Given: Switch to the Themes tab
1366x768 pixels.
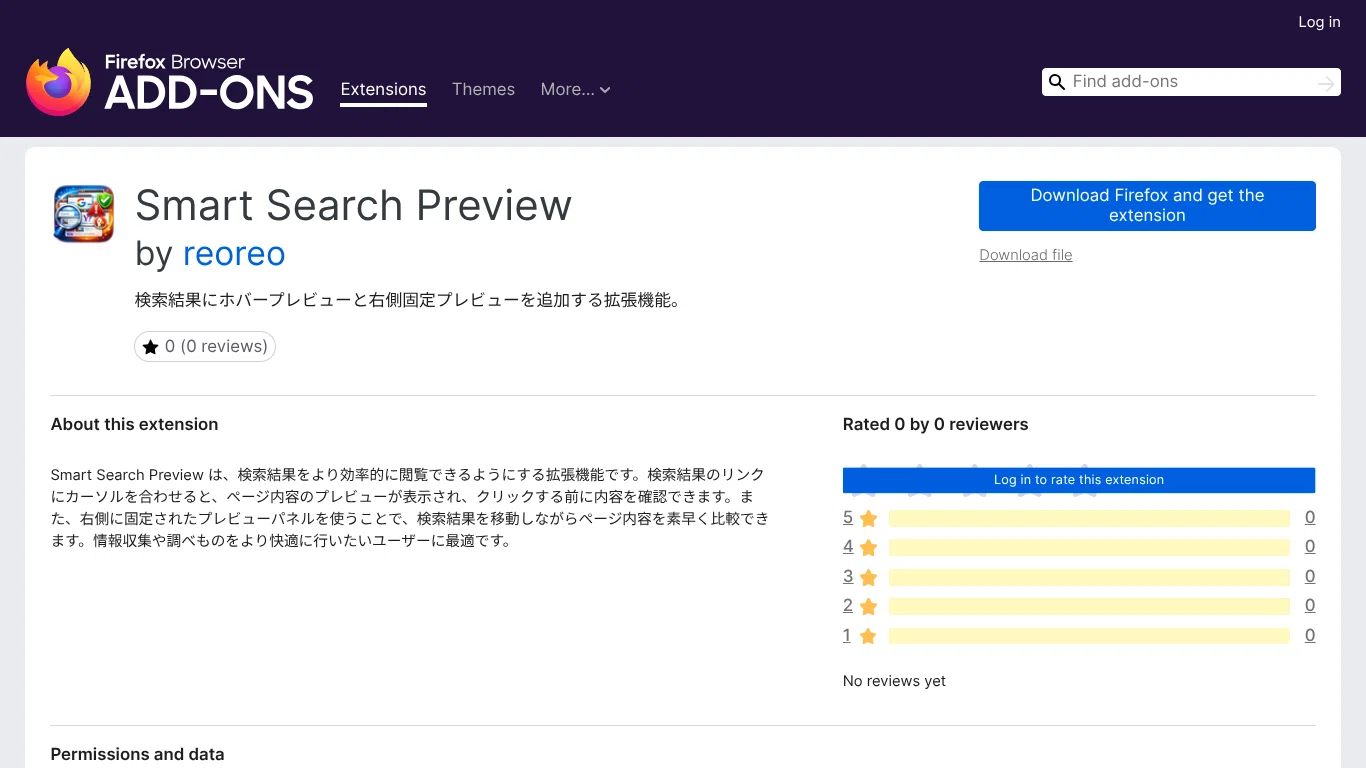Looking at the screenshot, I should (483, 89).
